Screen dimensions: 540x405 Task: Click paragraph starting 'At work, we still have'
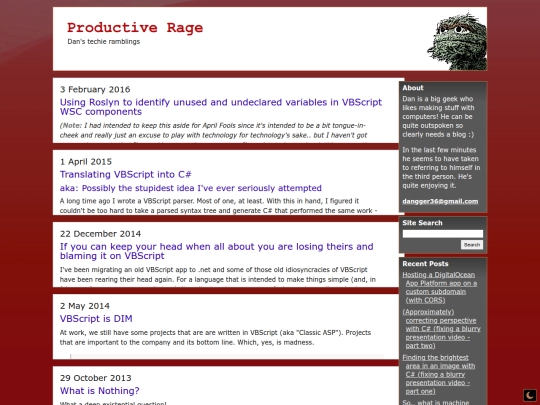click(x=215, y=338)
